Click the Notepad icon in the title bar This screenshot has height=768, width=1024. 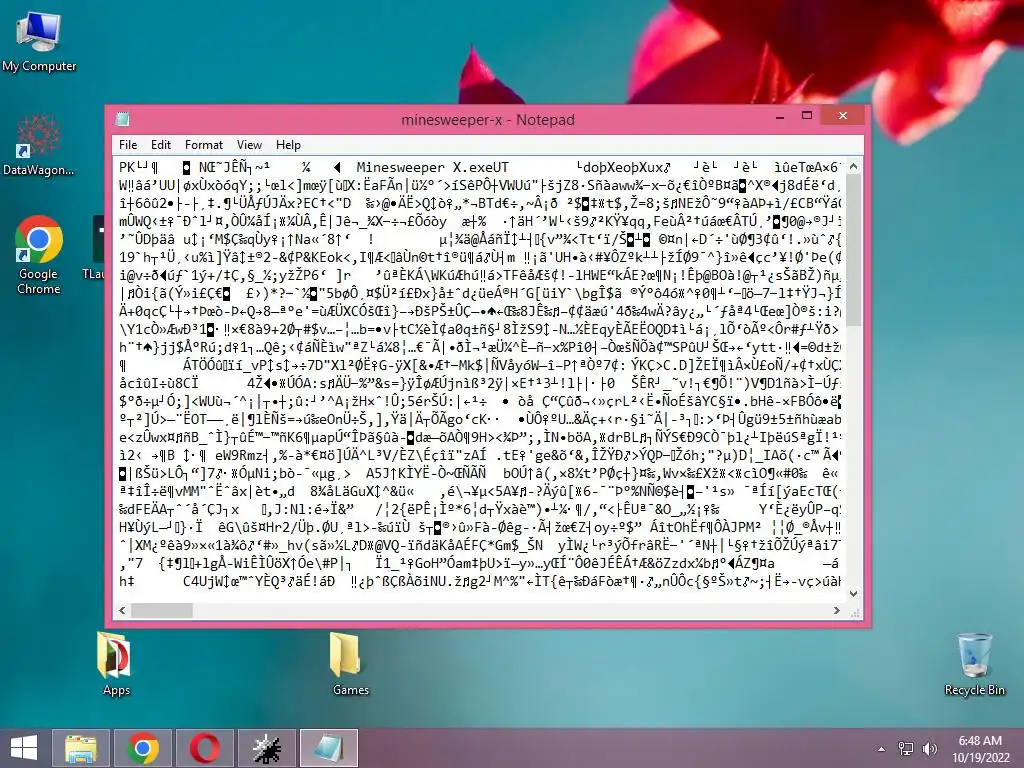pyautogui.click(x=122, y=120)
